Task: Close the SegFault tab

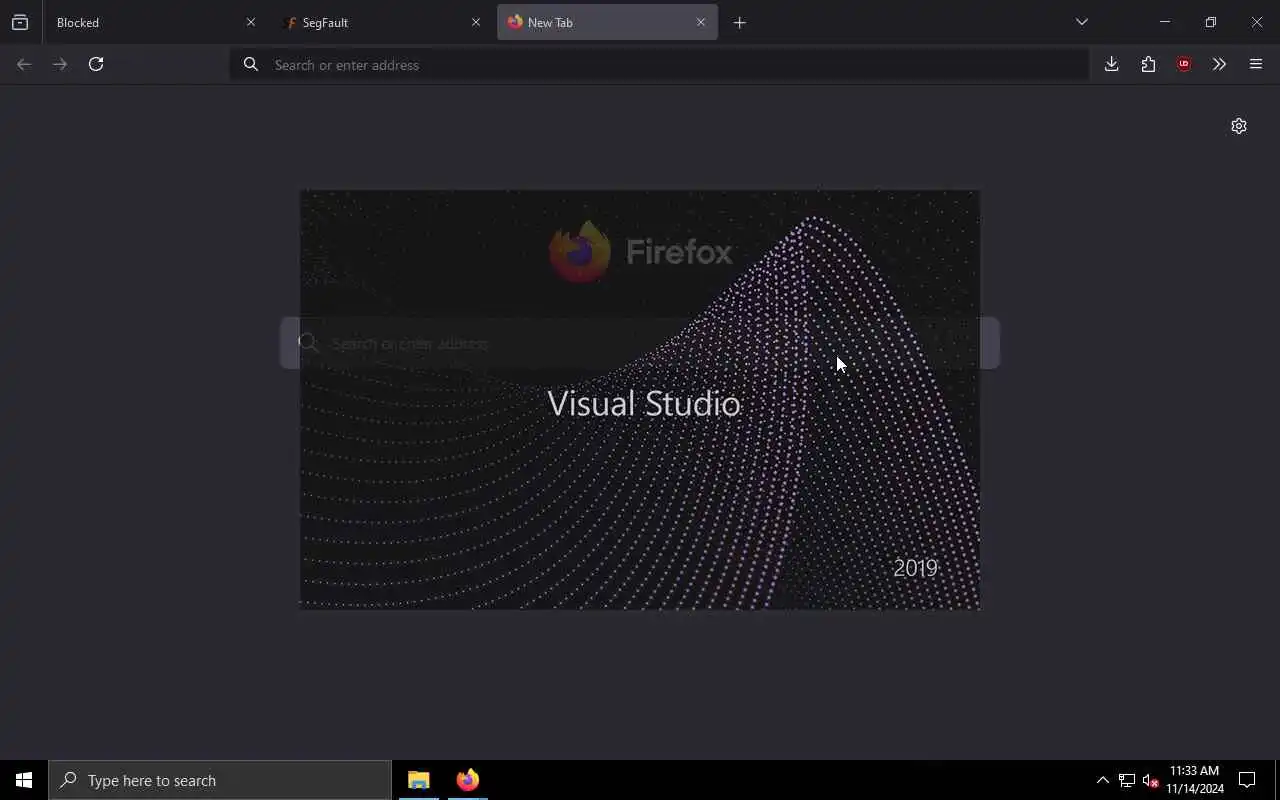Action: click(x=476, y=22)
